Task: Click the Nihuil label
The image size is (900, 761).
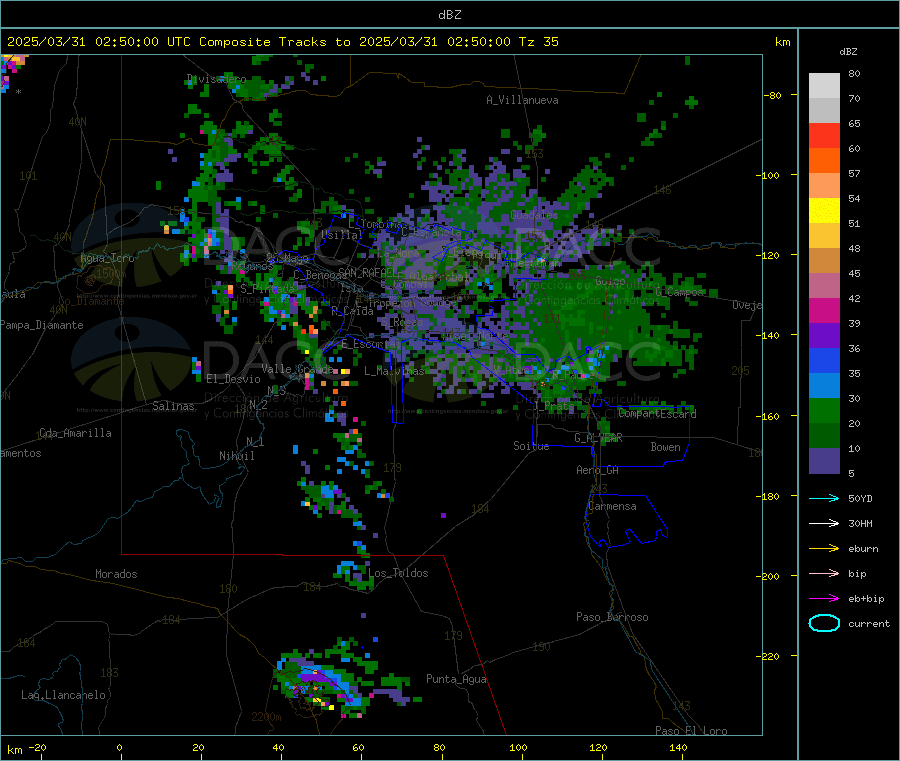Action: [236, 456]
